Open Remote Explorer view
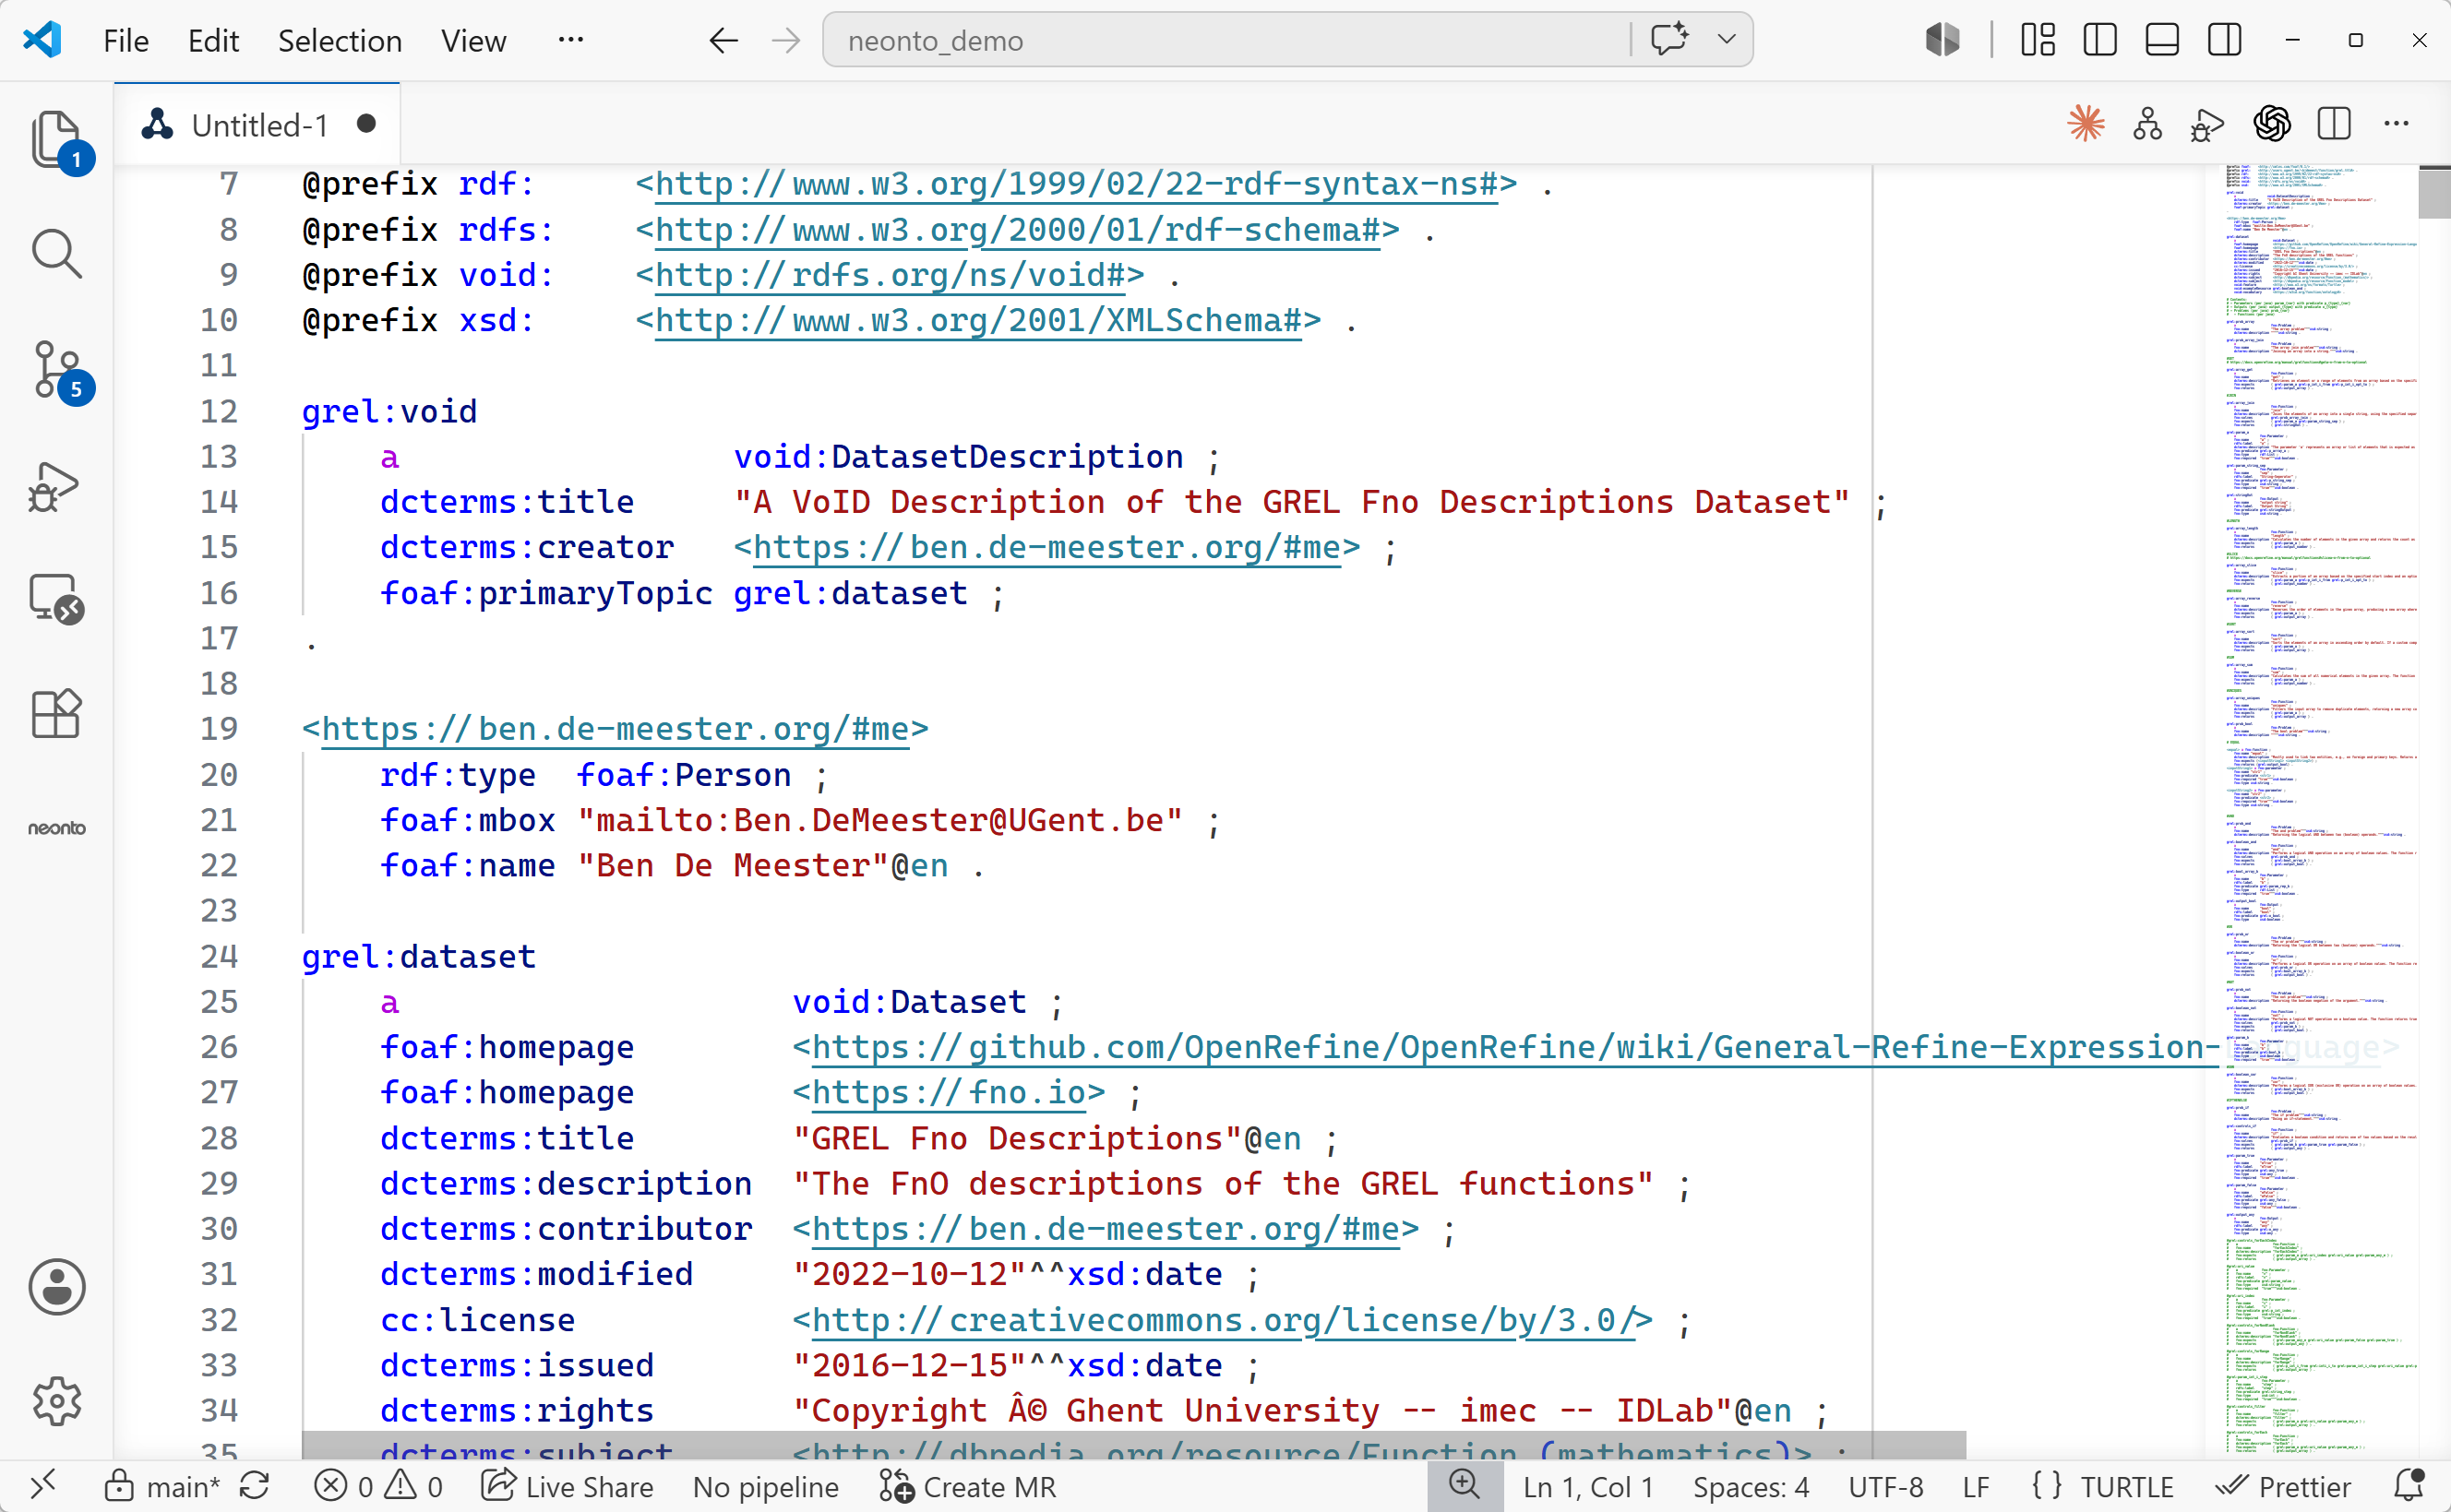 click(56, 599)
